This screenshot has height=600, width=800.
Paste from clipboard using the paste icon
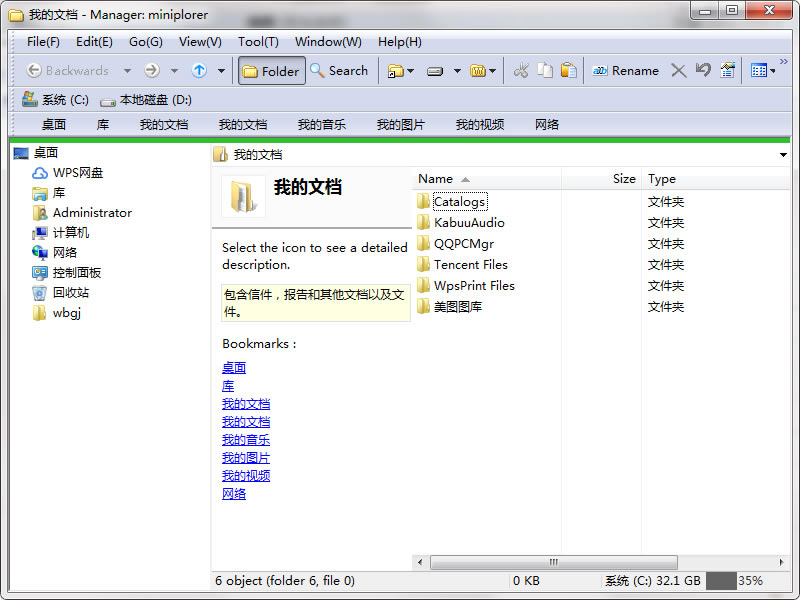(566, 70)
